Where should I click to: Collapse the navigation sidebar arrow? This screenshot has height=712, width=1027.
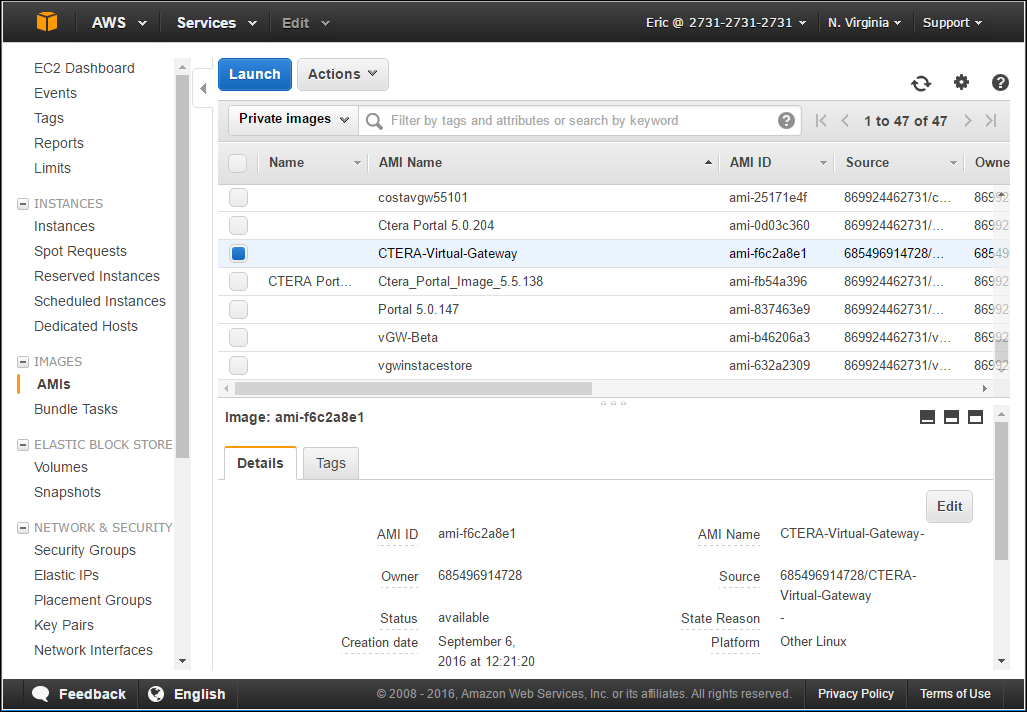(203, 88)
